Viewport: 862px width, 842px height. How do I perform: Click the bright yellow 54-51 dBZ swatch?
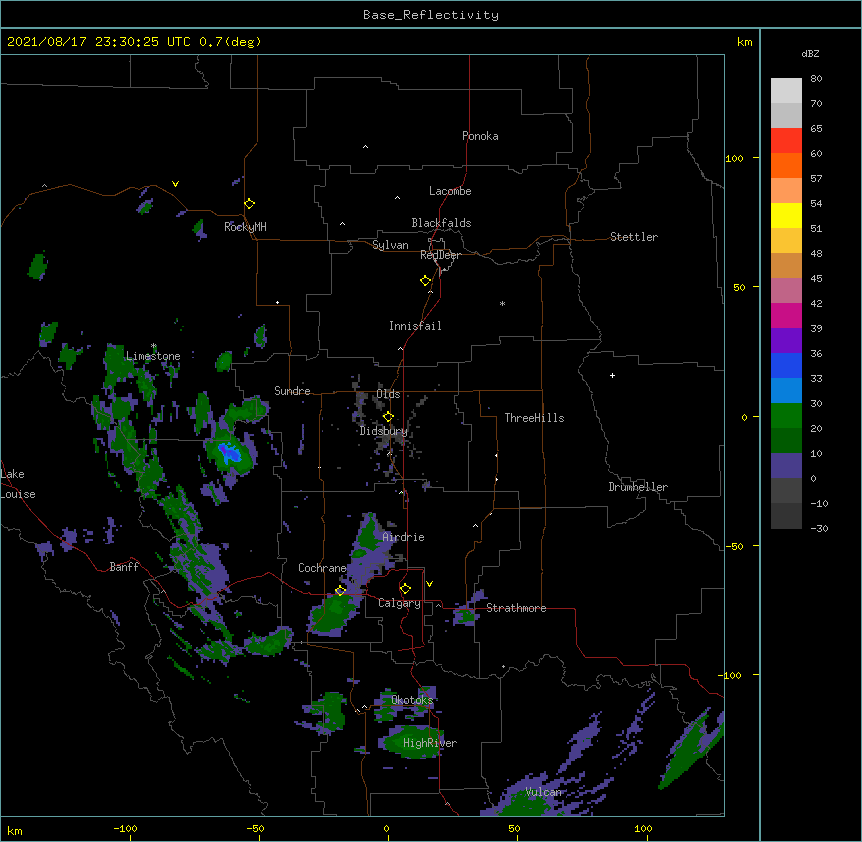pyautogui.click(x=786, y=216)
